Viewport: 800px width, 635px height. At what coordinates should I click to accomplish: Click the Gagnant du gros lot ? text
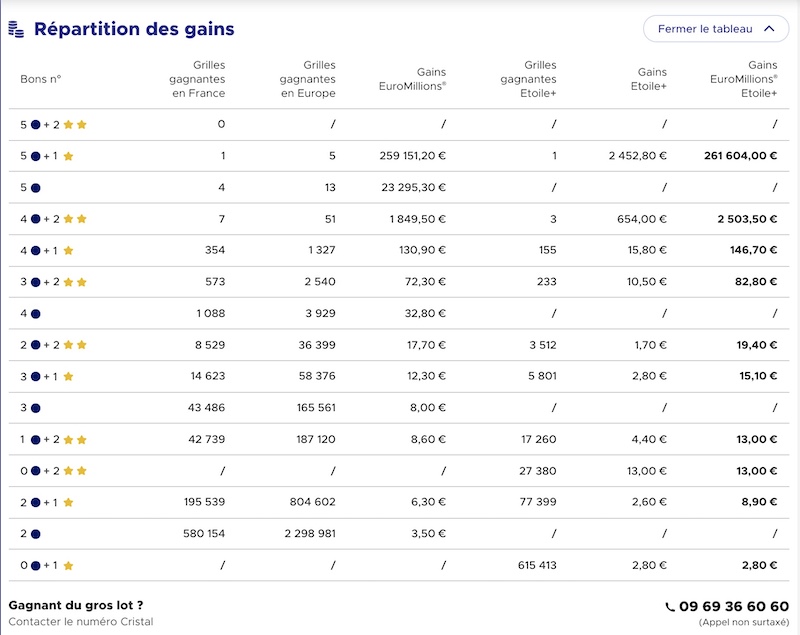click(x=76, y=605)
